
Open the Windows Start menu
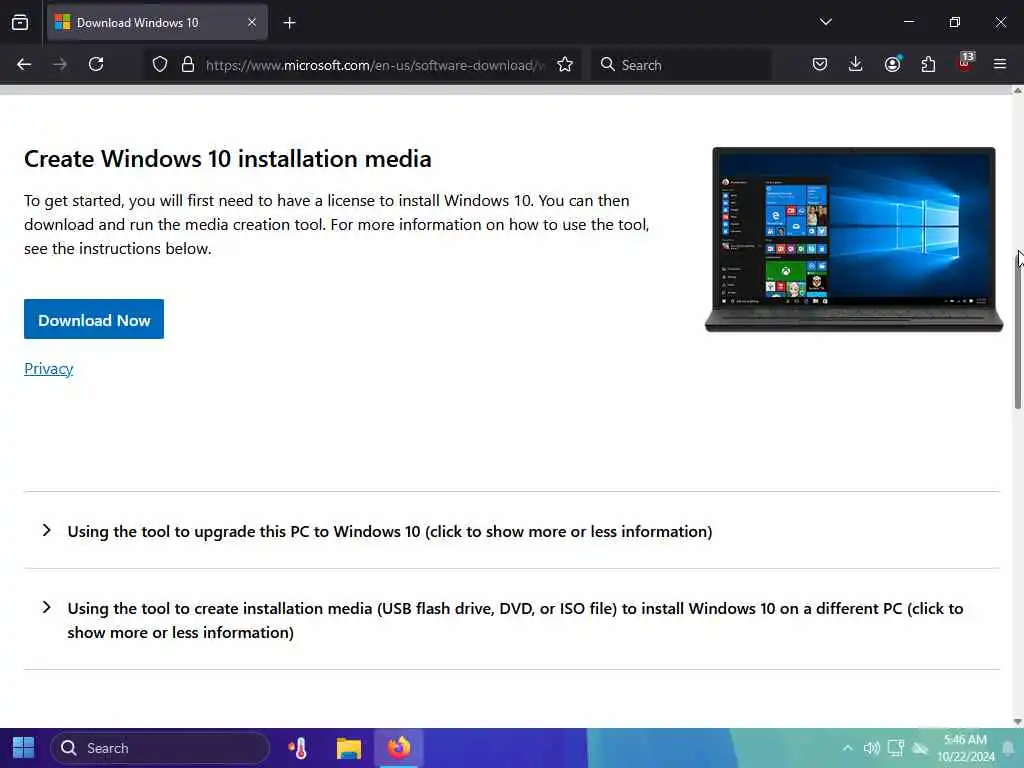pyautogui.click(x=24, y=748)
